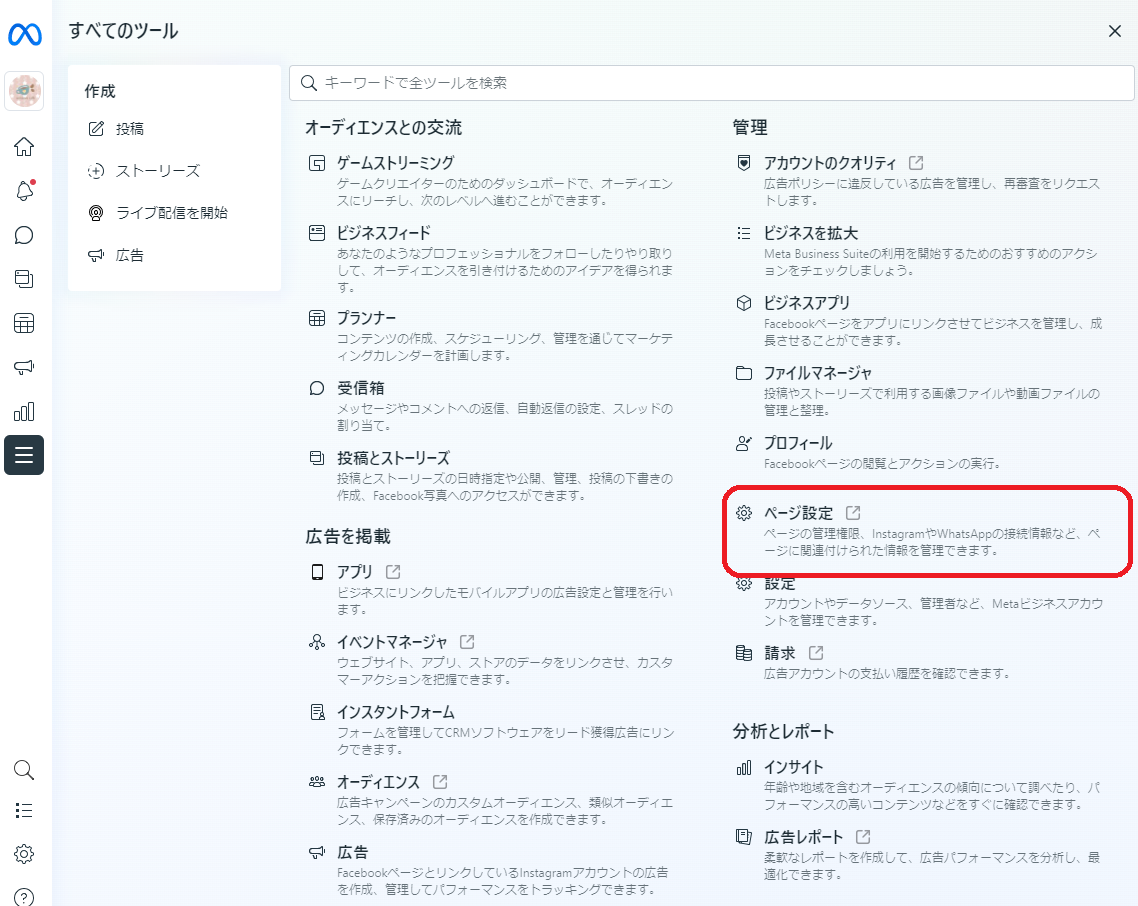Open イベントマネージャ under 広告を掲載
1138x906 pixels.
pyautogui.click(x=392, y=642)
